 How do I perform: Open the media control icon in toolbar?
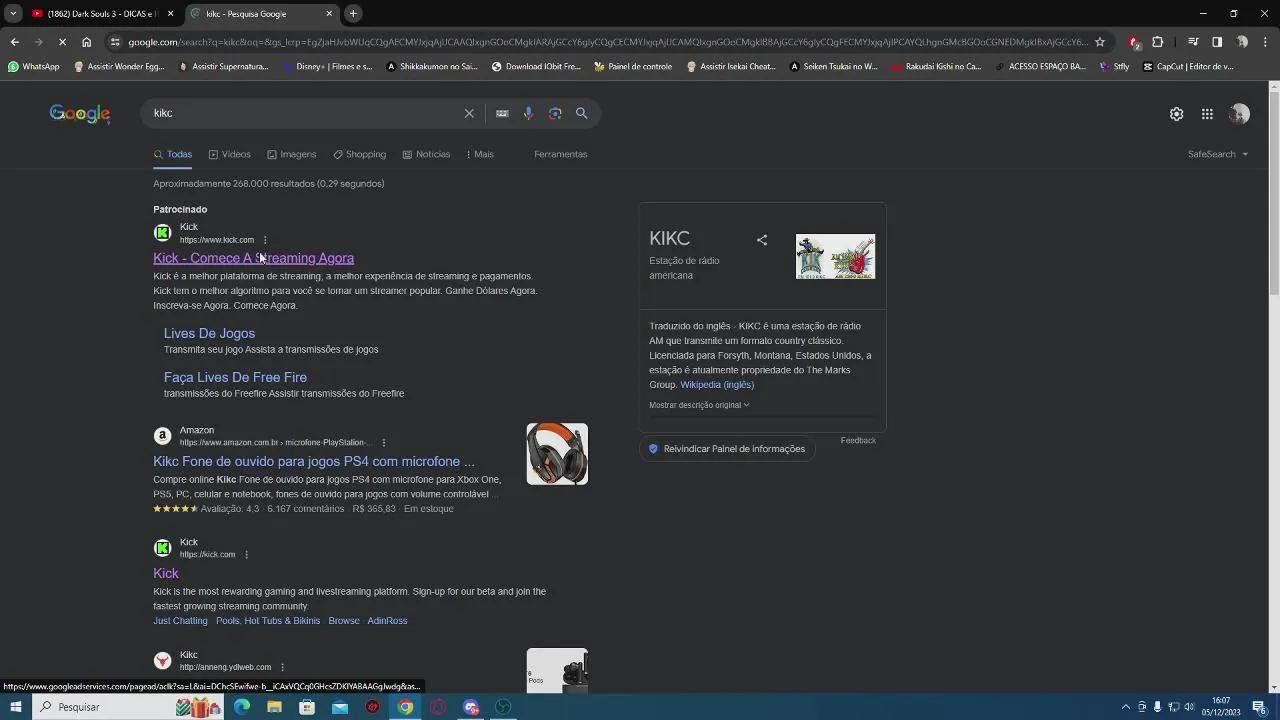[x=1193, y=42]
